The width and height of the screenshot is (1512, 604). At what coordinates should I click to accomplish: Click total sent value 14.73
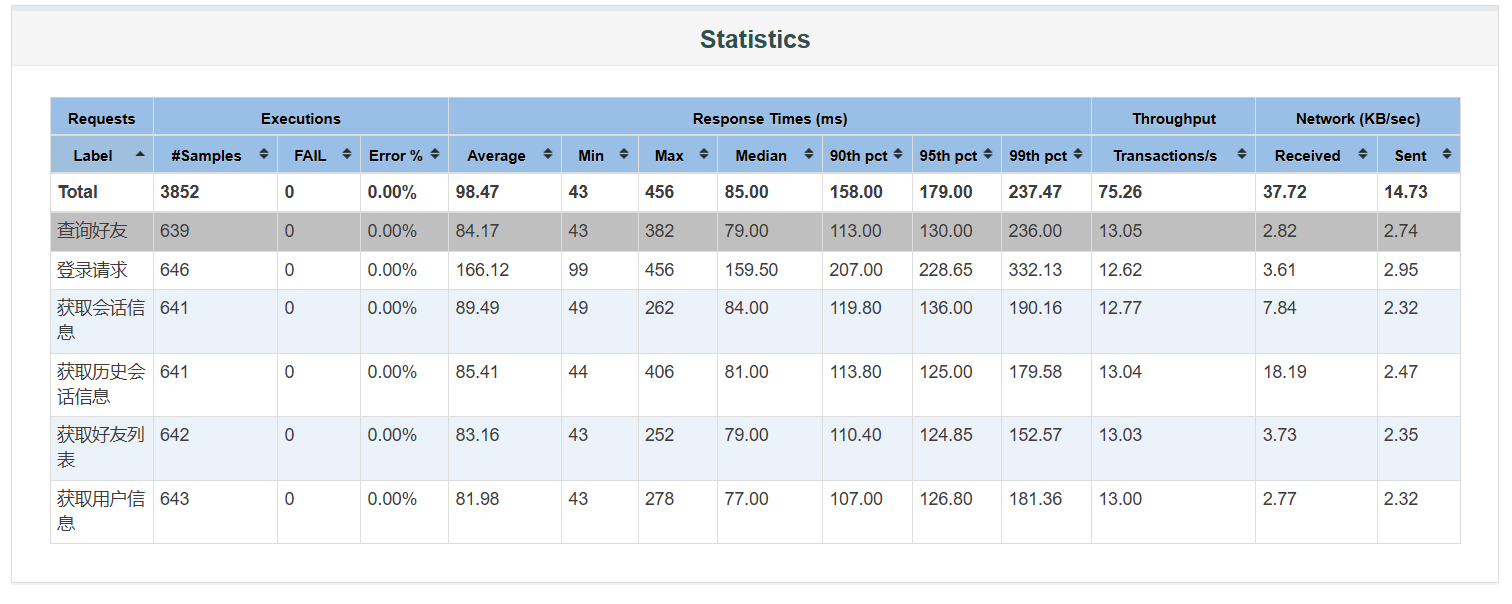(x=1406, y=191)
